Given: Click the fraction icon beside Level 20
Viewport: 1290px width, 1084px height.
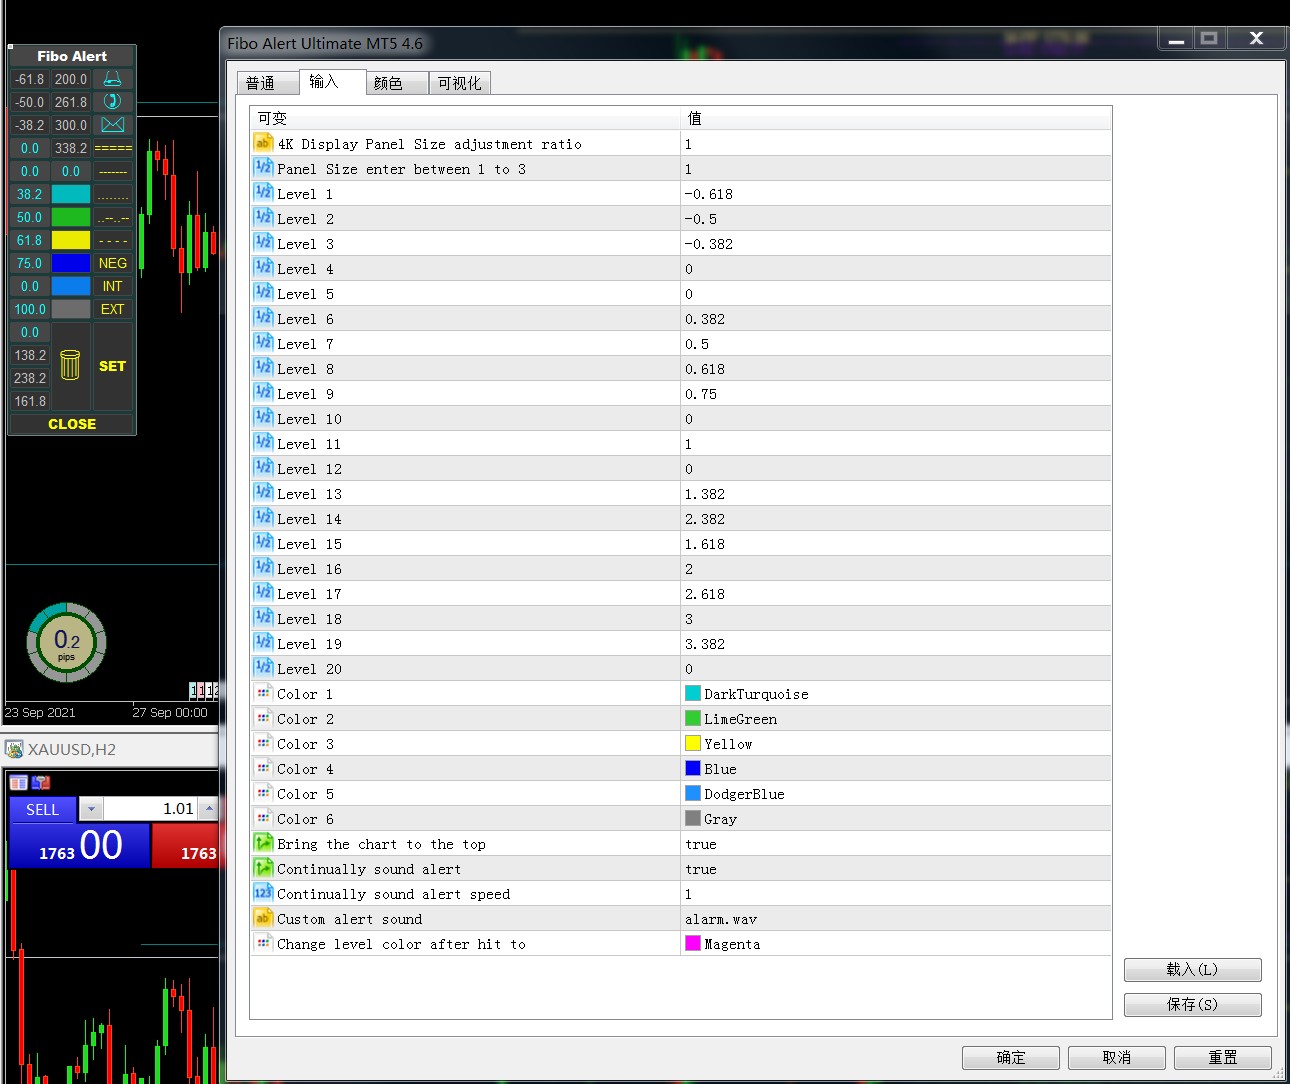Looking at the screenshot, I should click(263, 668).
